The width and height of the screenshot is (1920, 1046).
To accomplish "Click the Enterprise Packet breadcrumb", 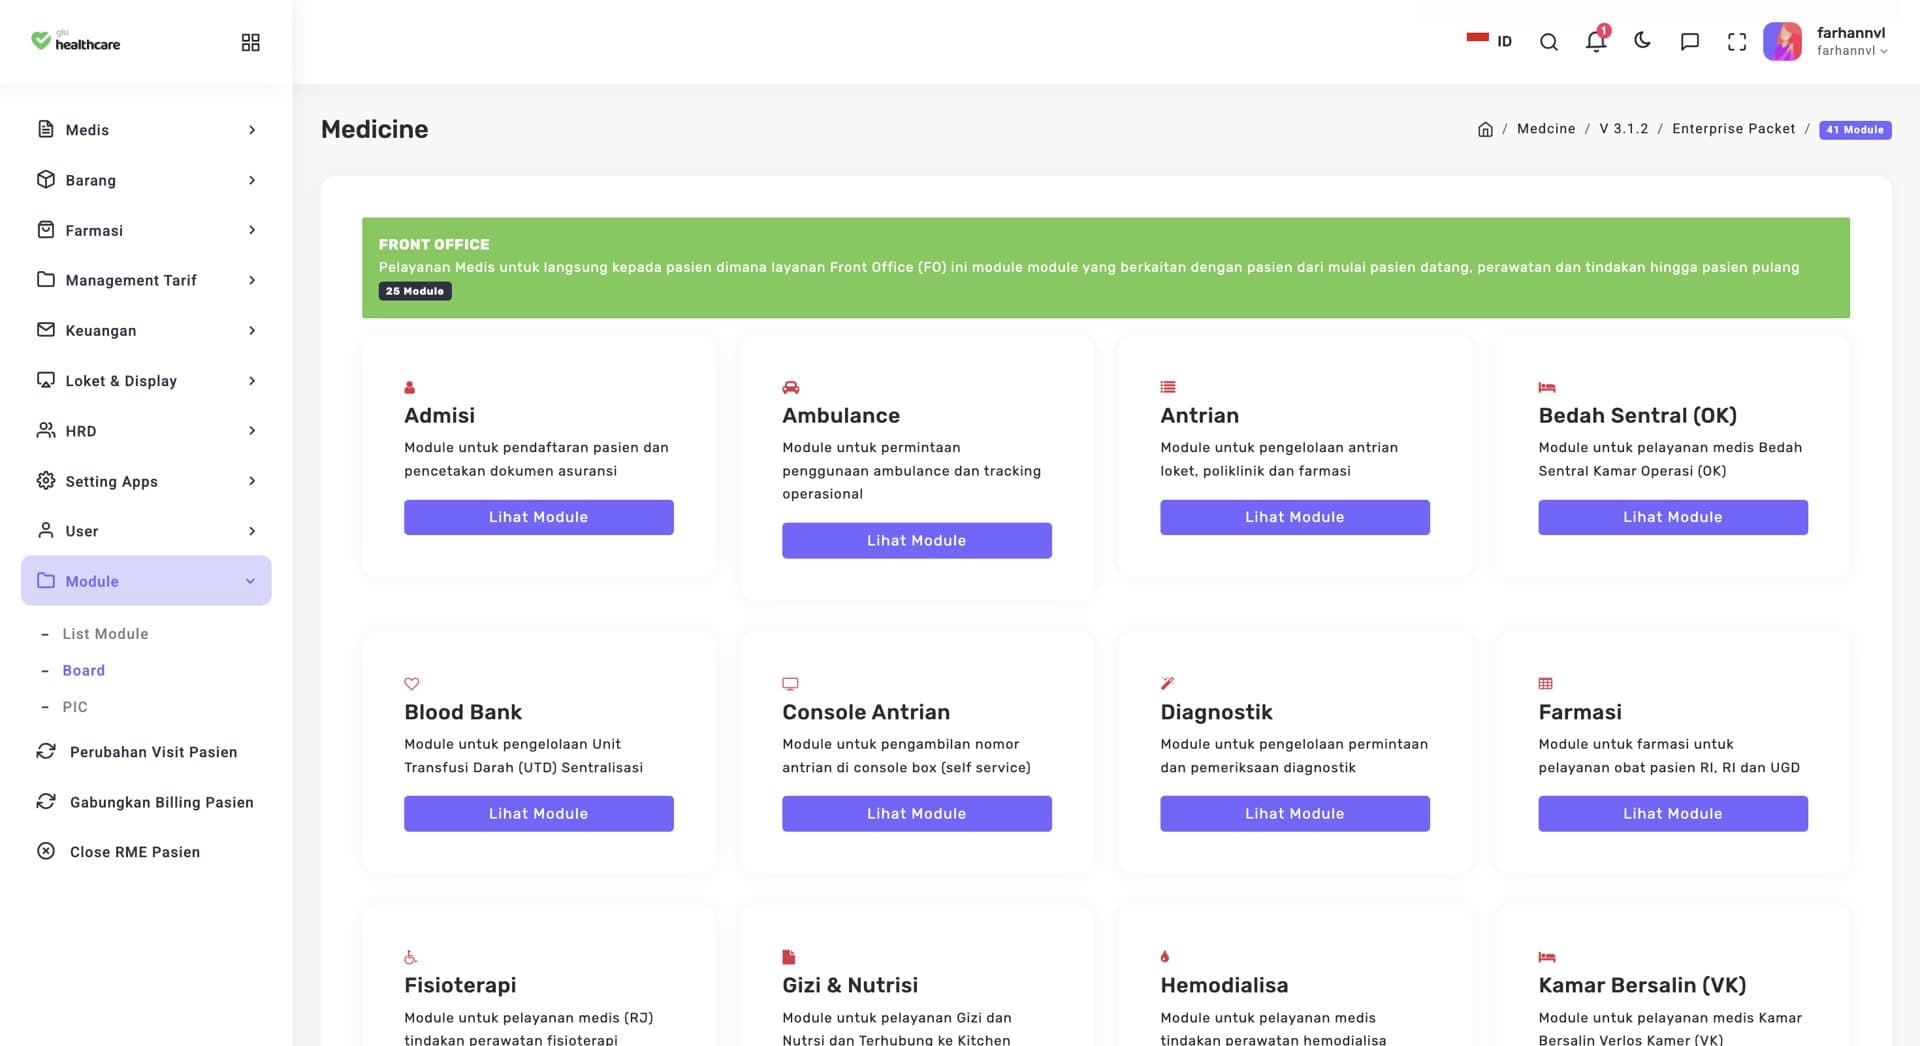I will 1733,129.
